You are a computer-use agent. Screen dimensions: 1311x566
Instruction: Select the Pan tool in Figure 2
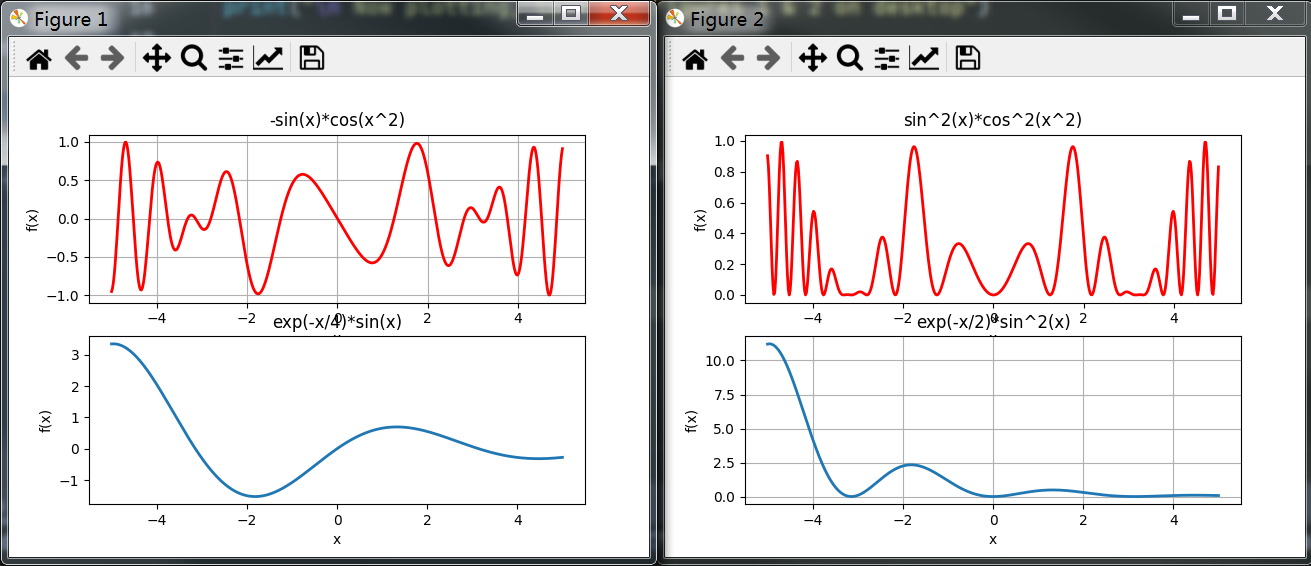[x=813, y=59]
